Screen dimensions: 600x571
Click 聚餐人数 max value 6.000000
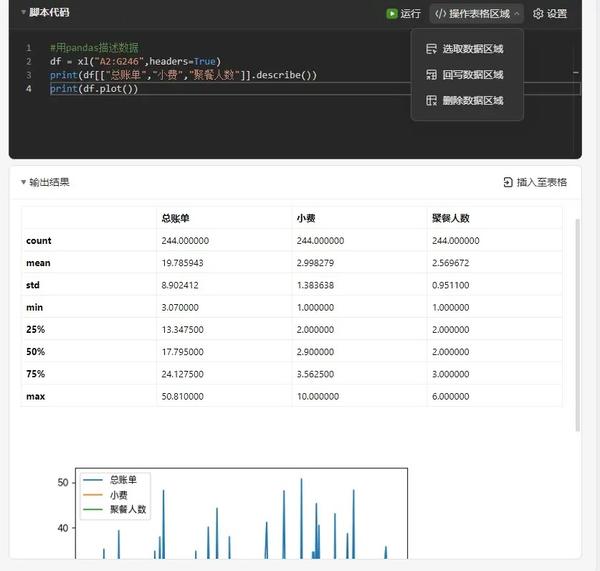(450, 396)
